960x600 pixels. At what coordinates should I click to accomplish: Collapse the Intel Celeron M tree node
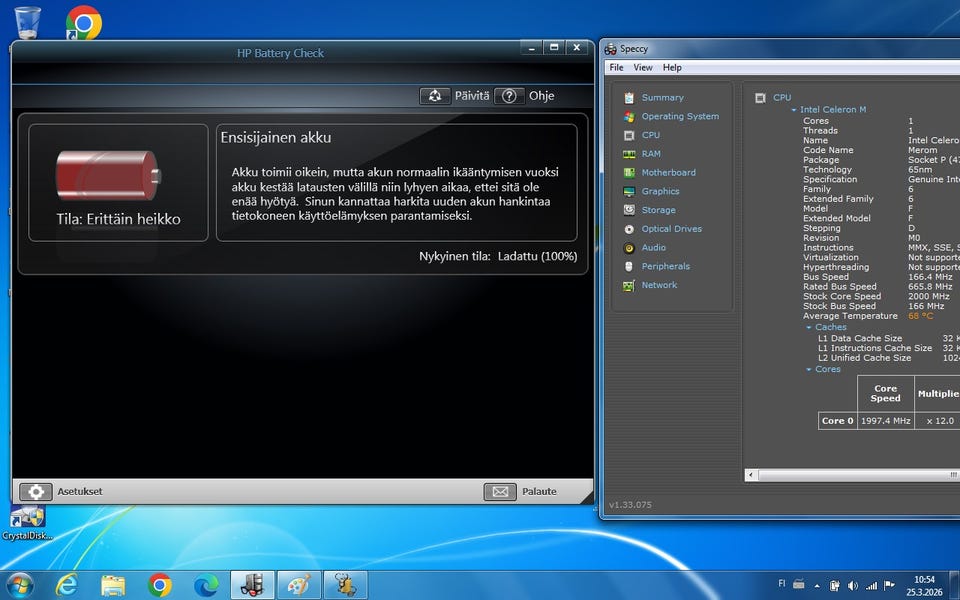pyautogui.click(x=794, y=110)
